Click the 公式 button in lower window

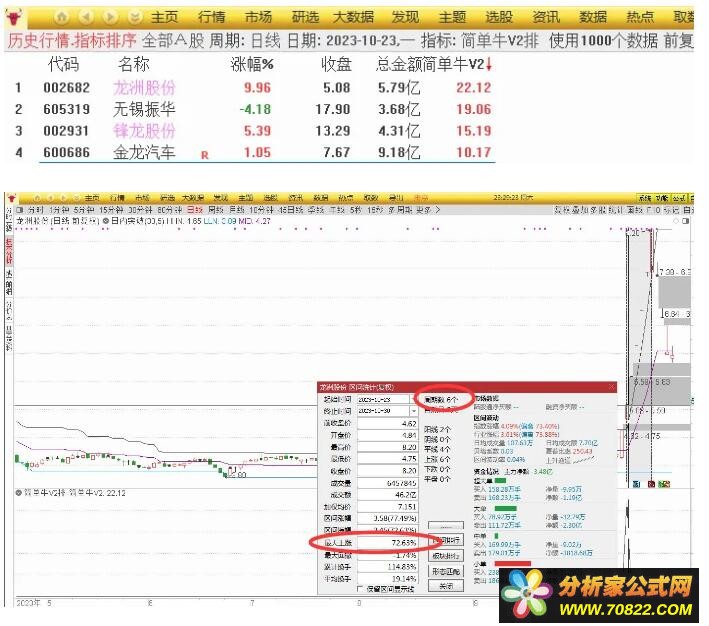tap(679, 198)
